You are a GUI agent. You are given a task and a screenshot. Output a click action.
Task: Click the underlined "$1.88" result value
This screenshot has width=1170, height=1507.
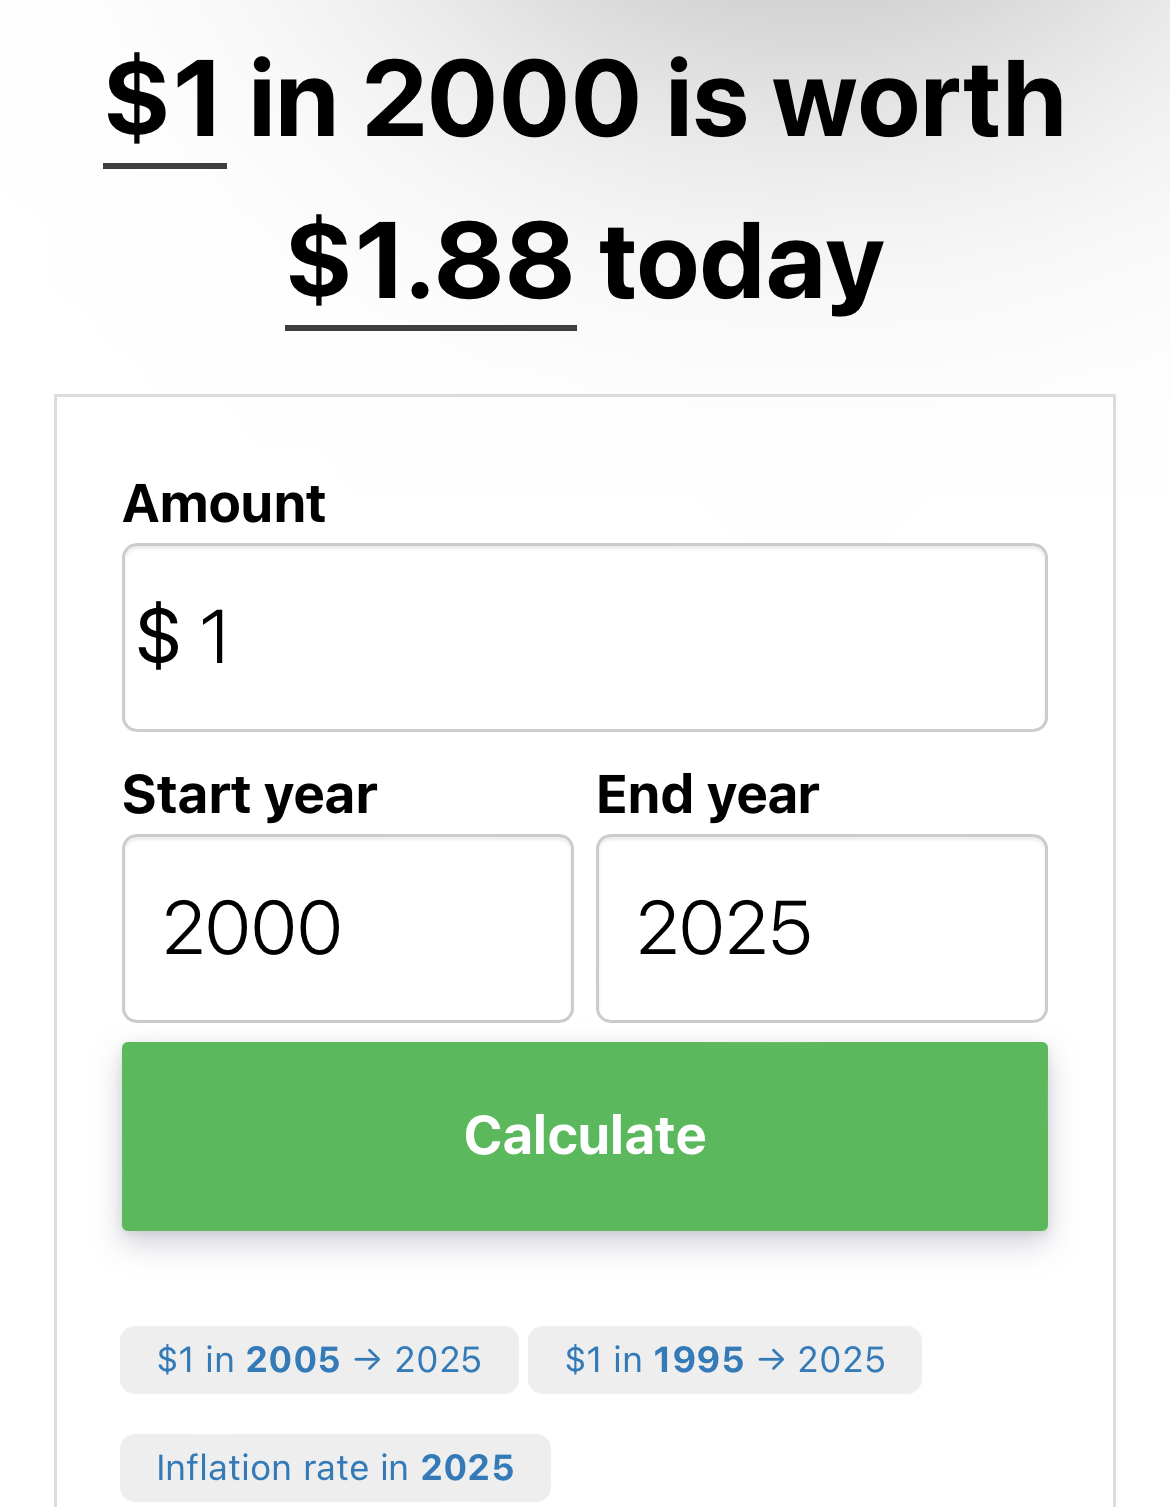[430, 262]
